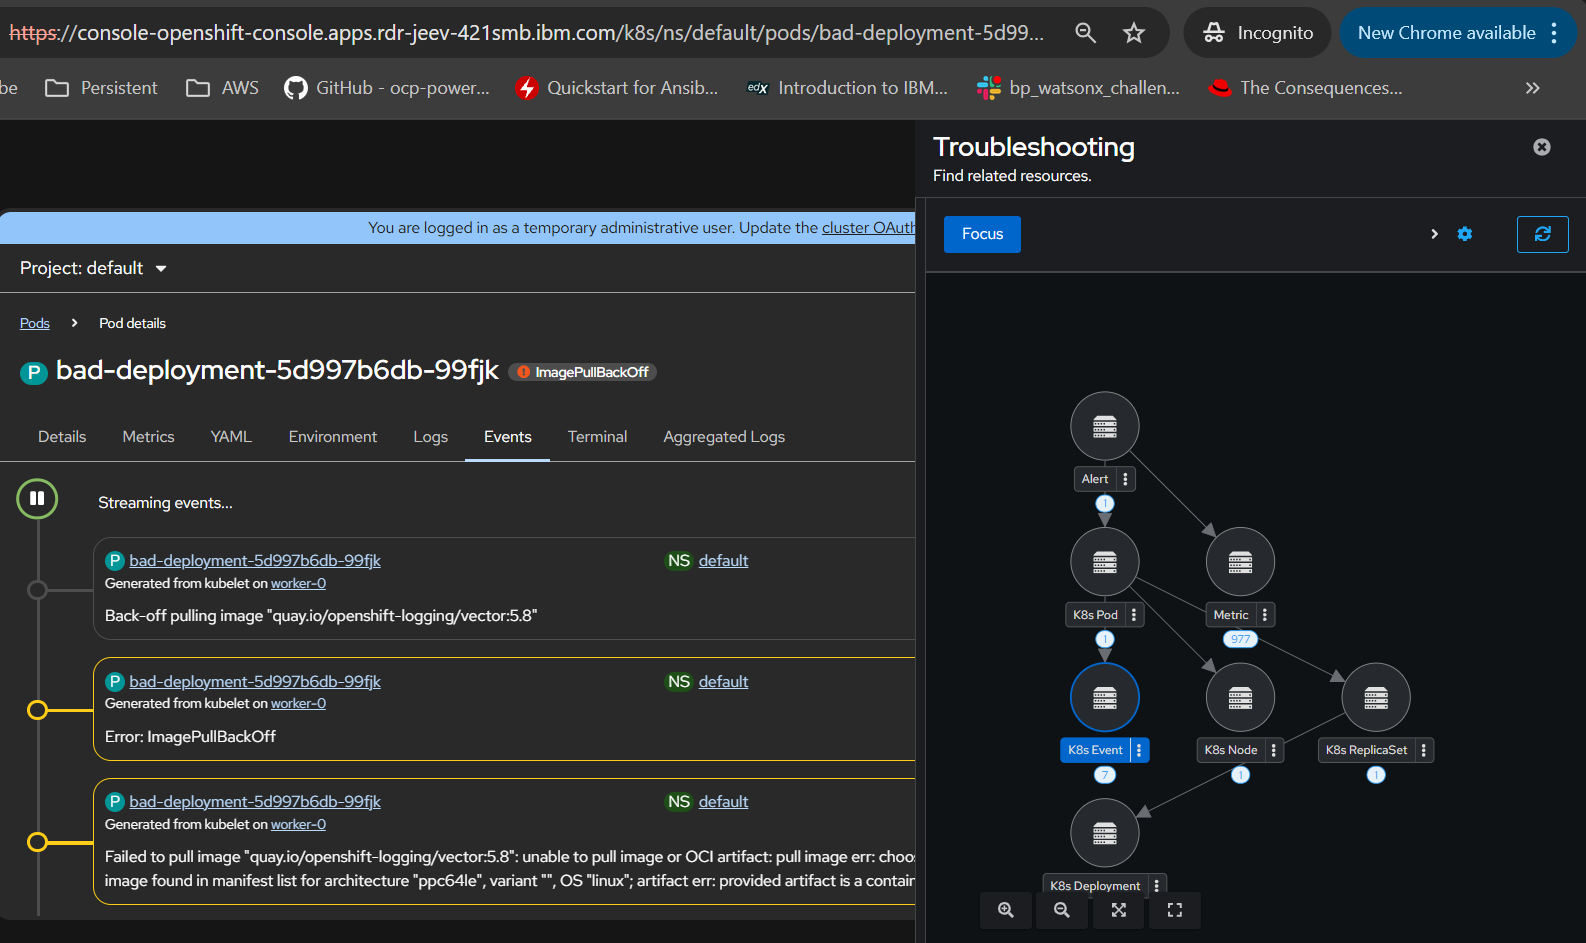Viewport: 1586px width, 943px height.
Task: Select the Events tab
Action: [508, 437]
